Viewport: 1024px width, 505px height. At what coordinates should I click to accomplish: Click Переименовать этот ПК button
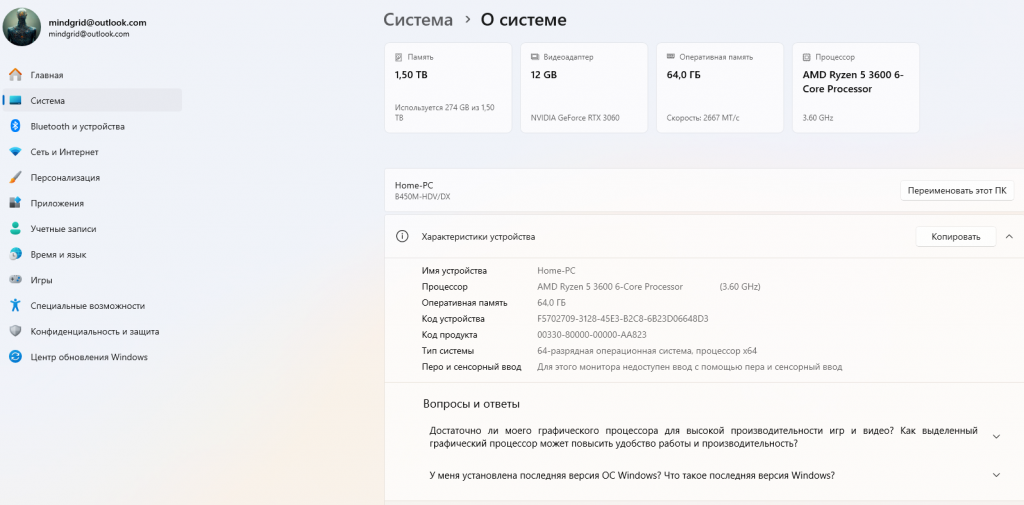956,190
